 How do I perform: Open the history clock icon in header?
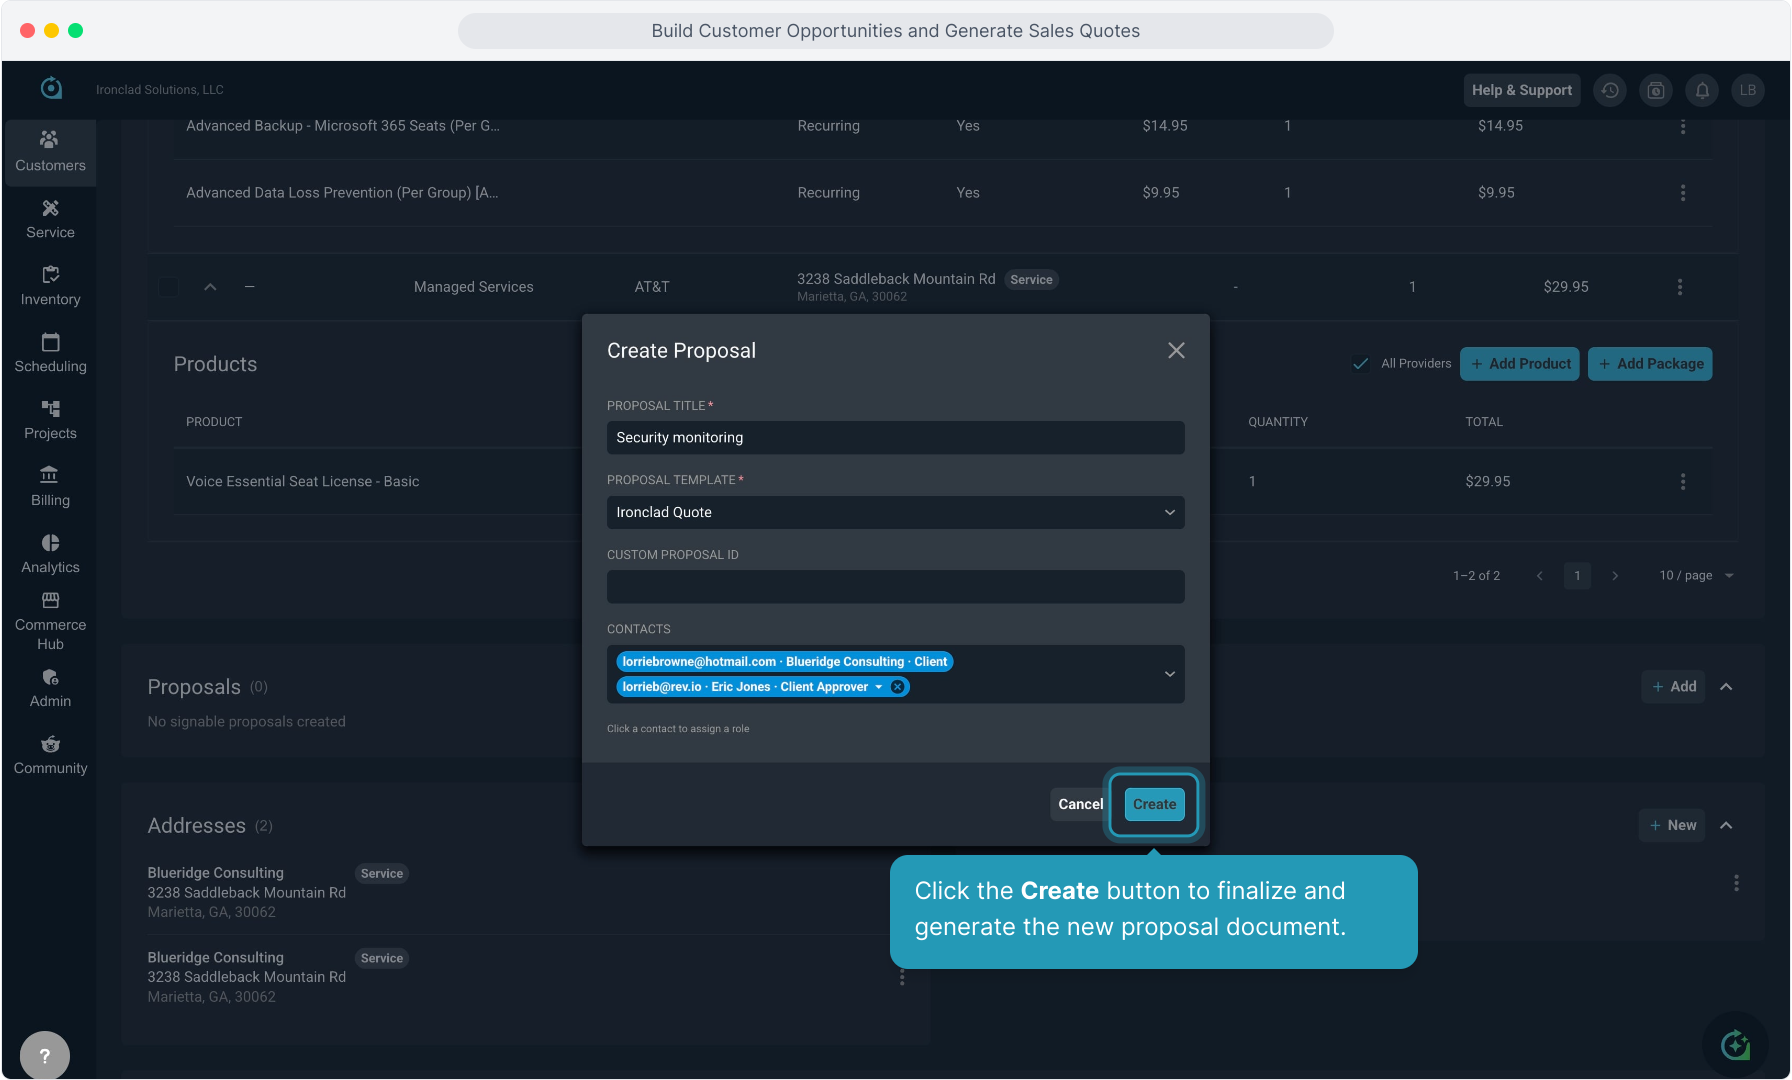(1610, 90)
